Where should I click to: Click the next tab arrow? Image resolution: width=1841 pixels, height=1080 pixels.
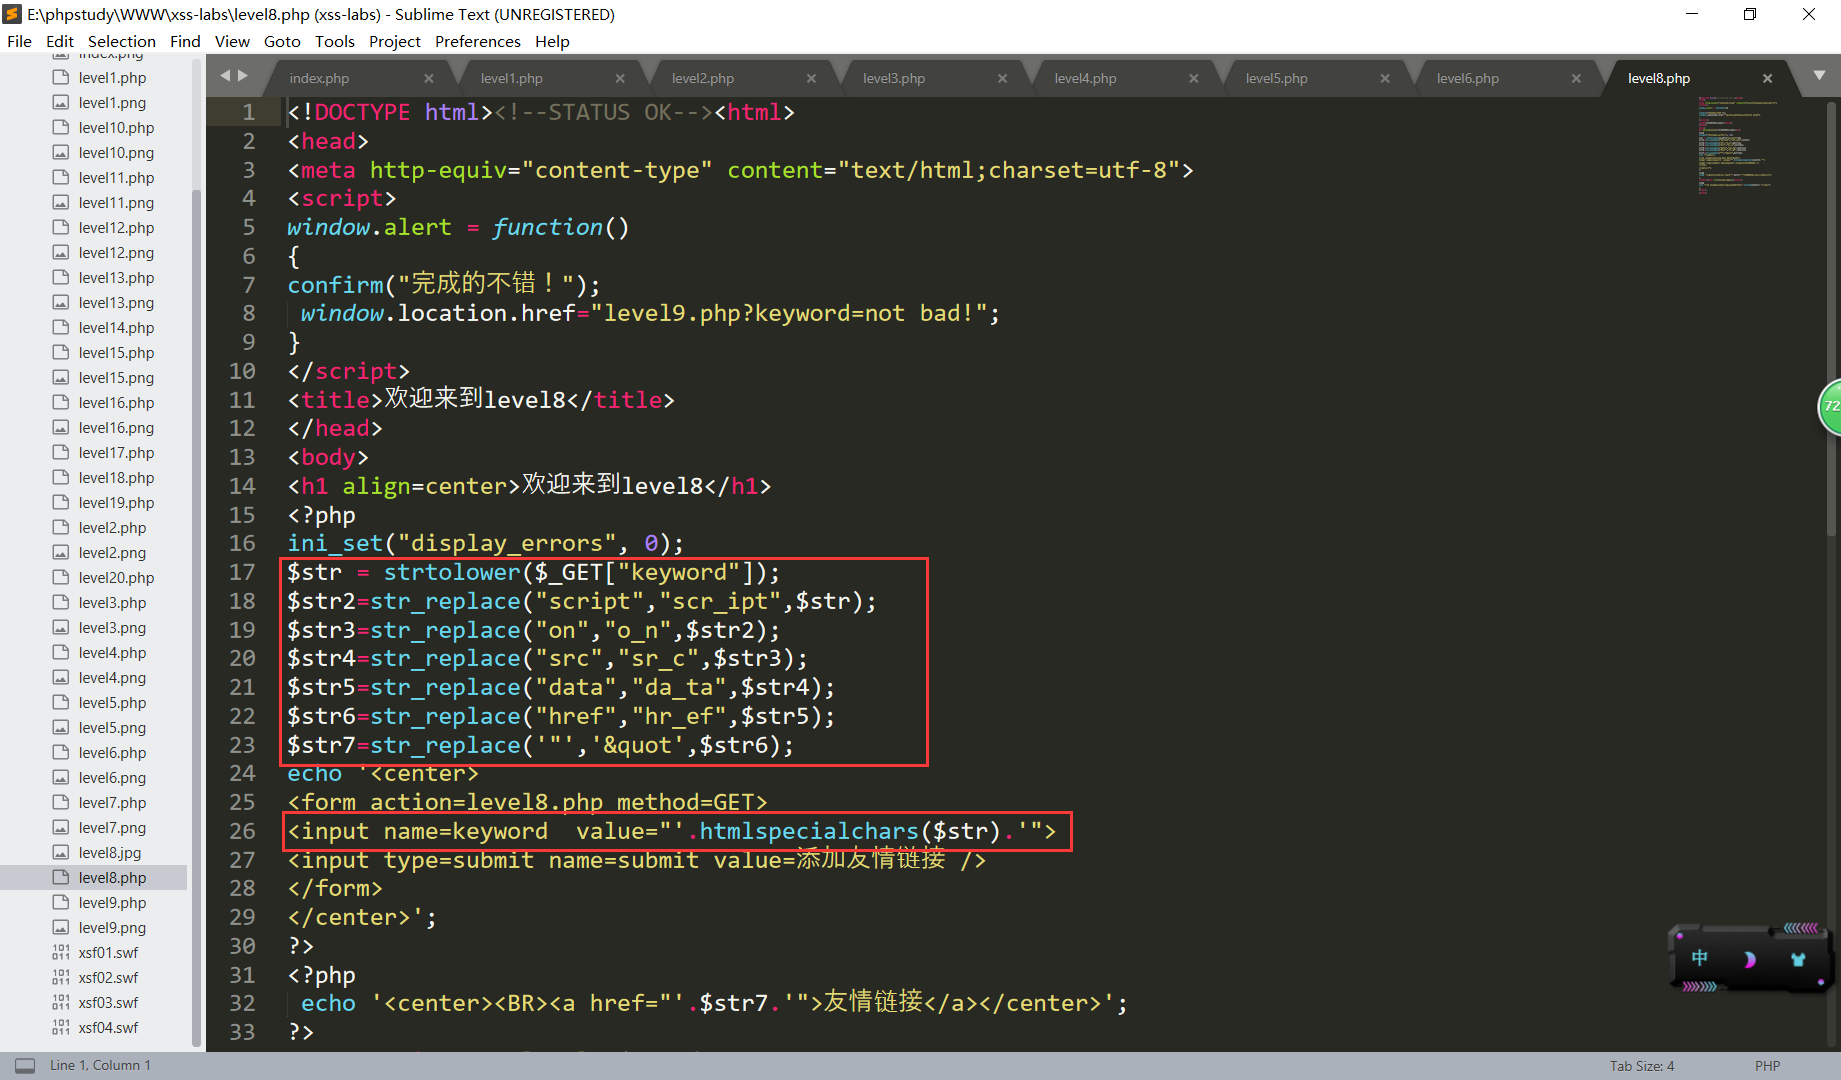[x=242, y=75]
